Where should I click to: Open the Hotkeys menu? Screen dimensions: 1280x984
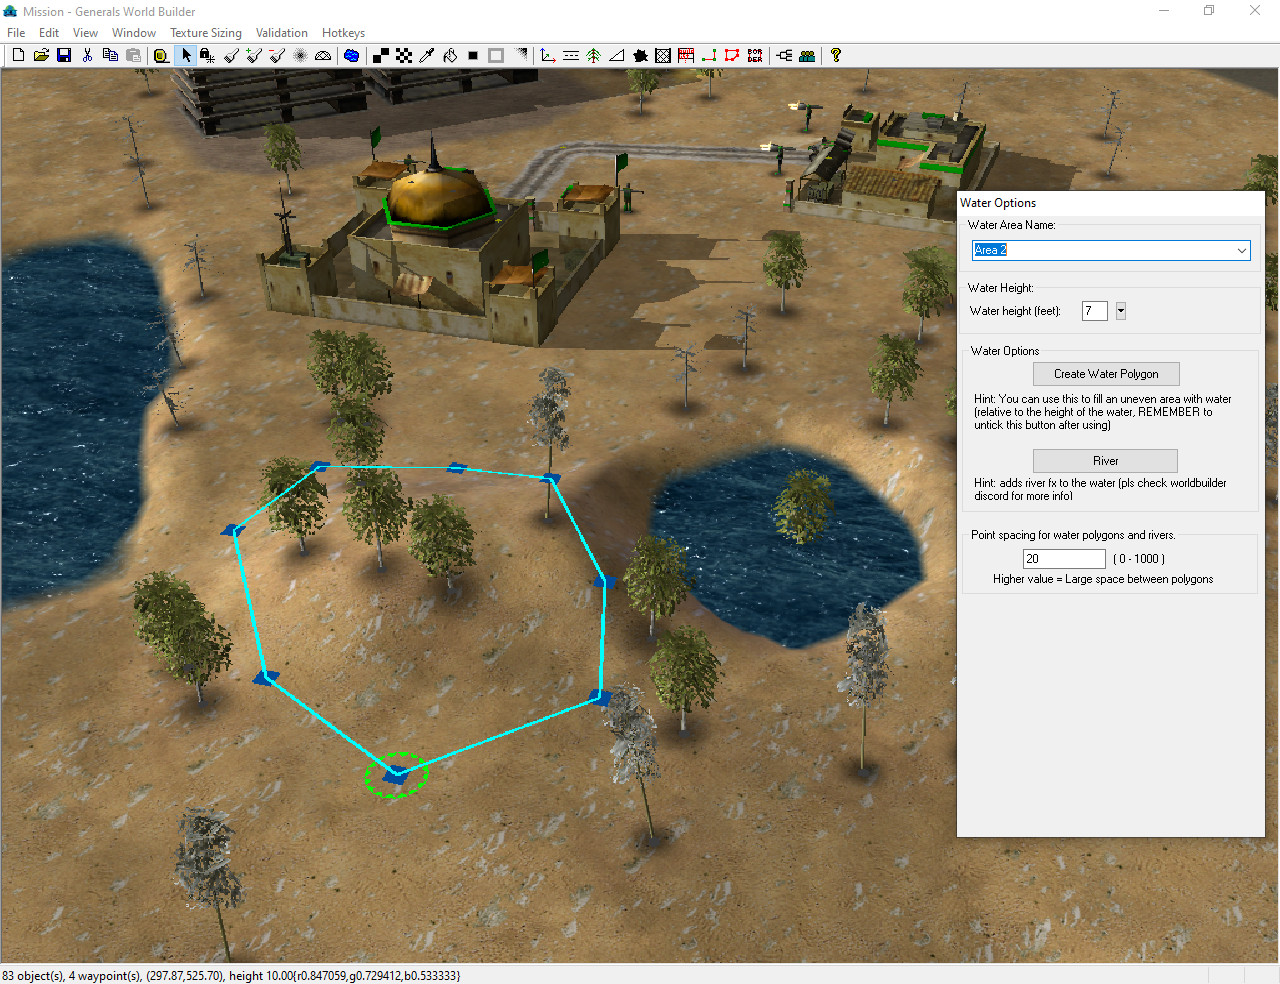point(343,33)
